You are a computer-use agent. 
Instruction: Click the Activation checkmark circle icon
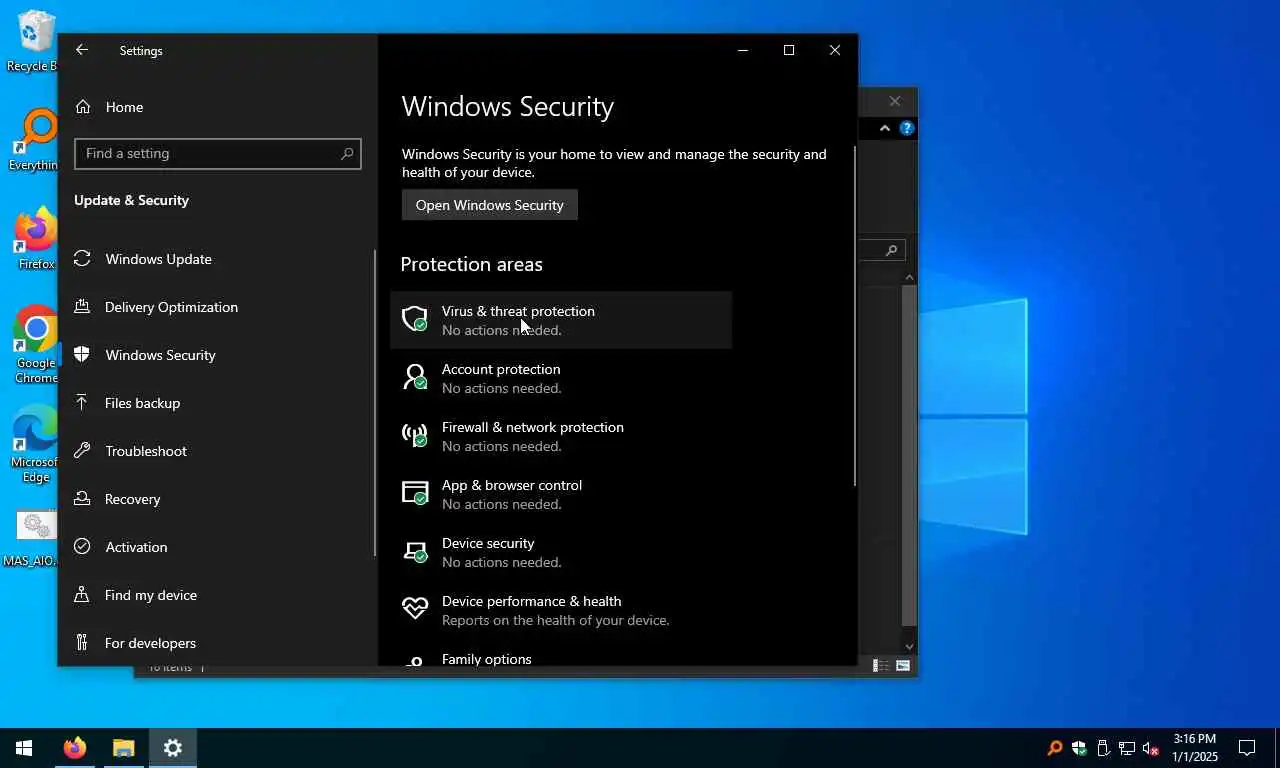83,547
